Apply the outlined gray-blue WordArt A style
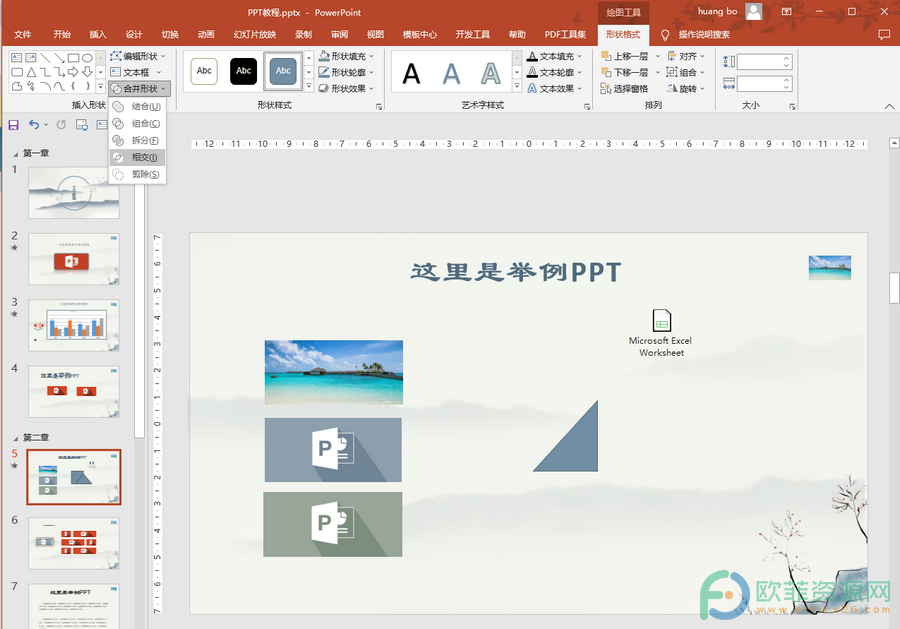Screen dimensions: 900x629 tap(491, 73)
